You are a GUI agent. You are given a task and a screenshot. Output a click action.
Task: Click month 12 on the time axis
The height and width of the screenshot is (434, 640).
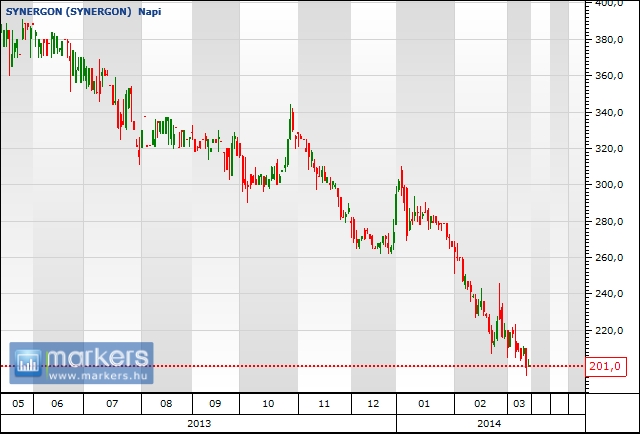(x=373, y=404)
